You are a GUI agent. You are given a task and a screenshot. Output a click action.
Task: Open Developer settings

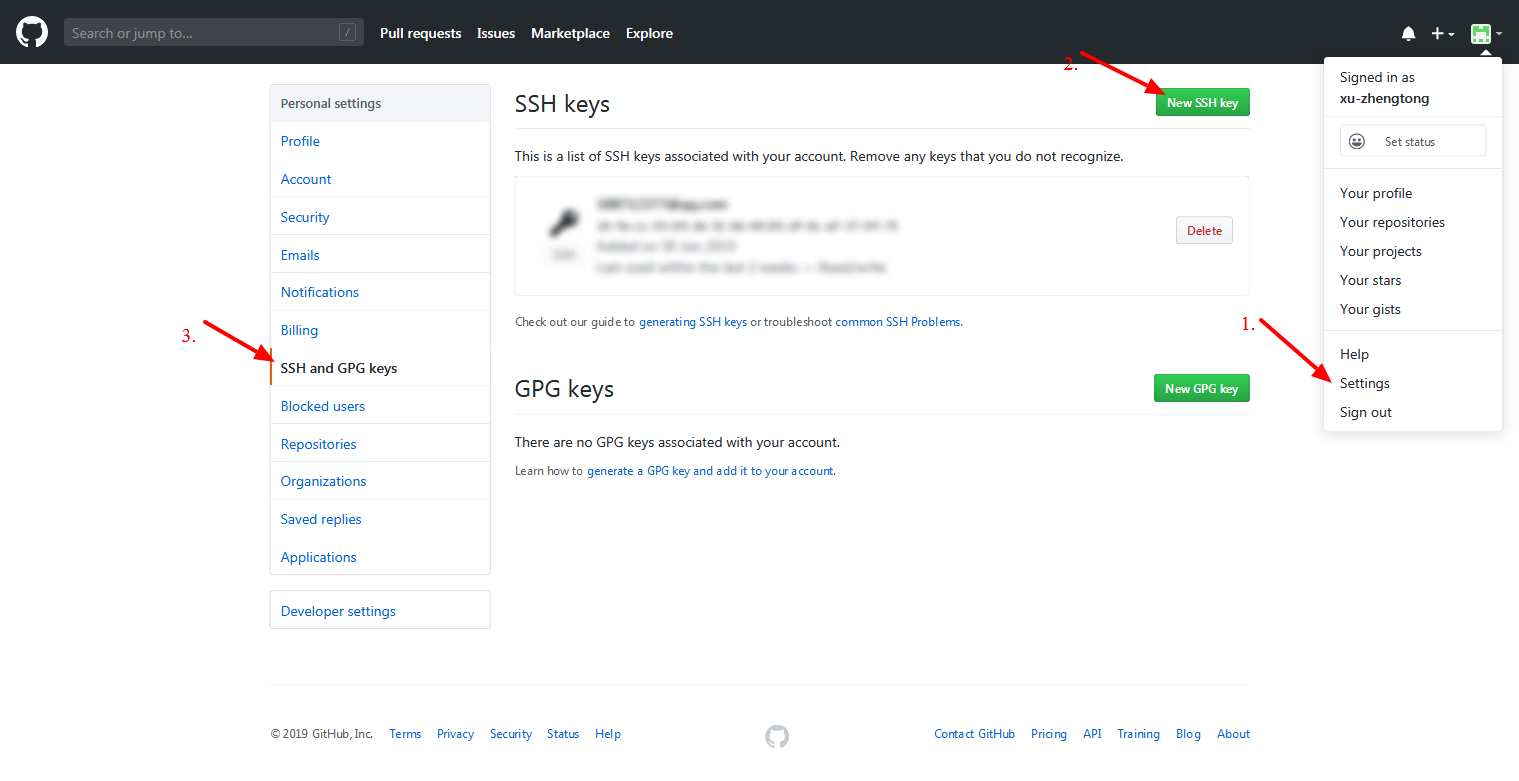380,611
